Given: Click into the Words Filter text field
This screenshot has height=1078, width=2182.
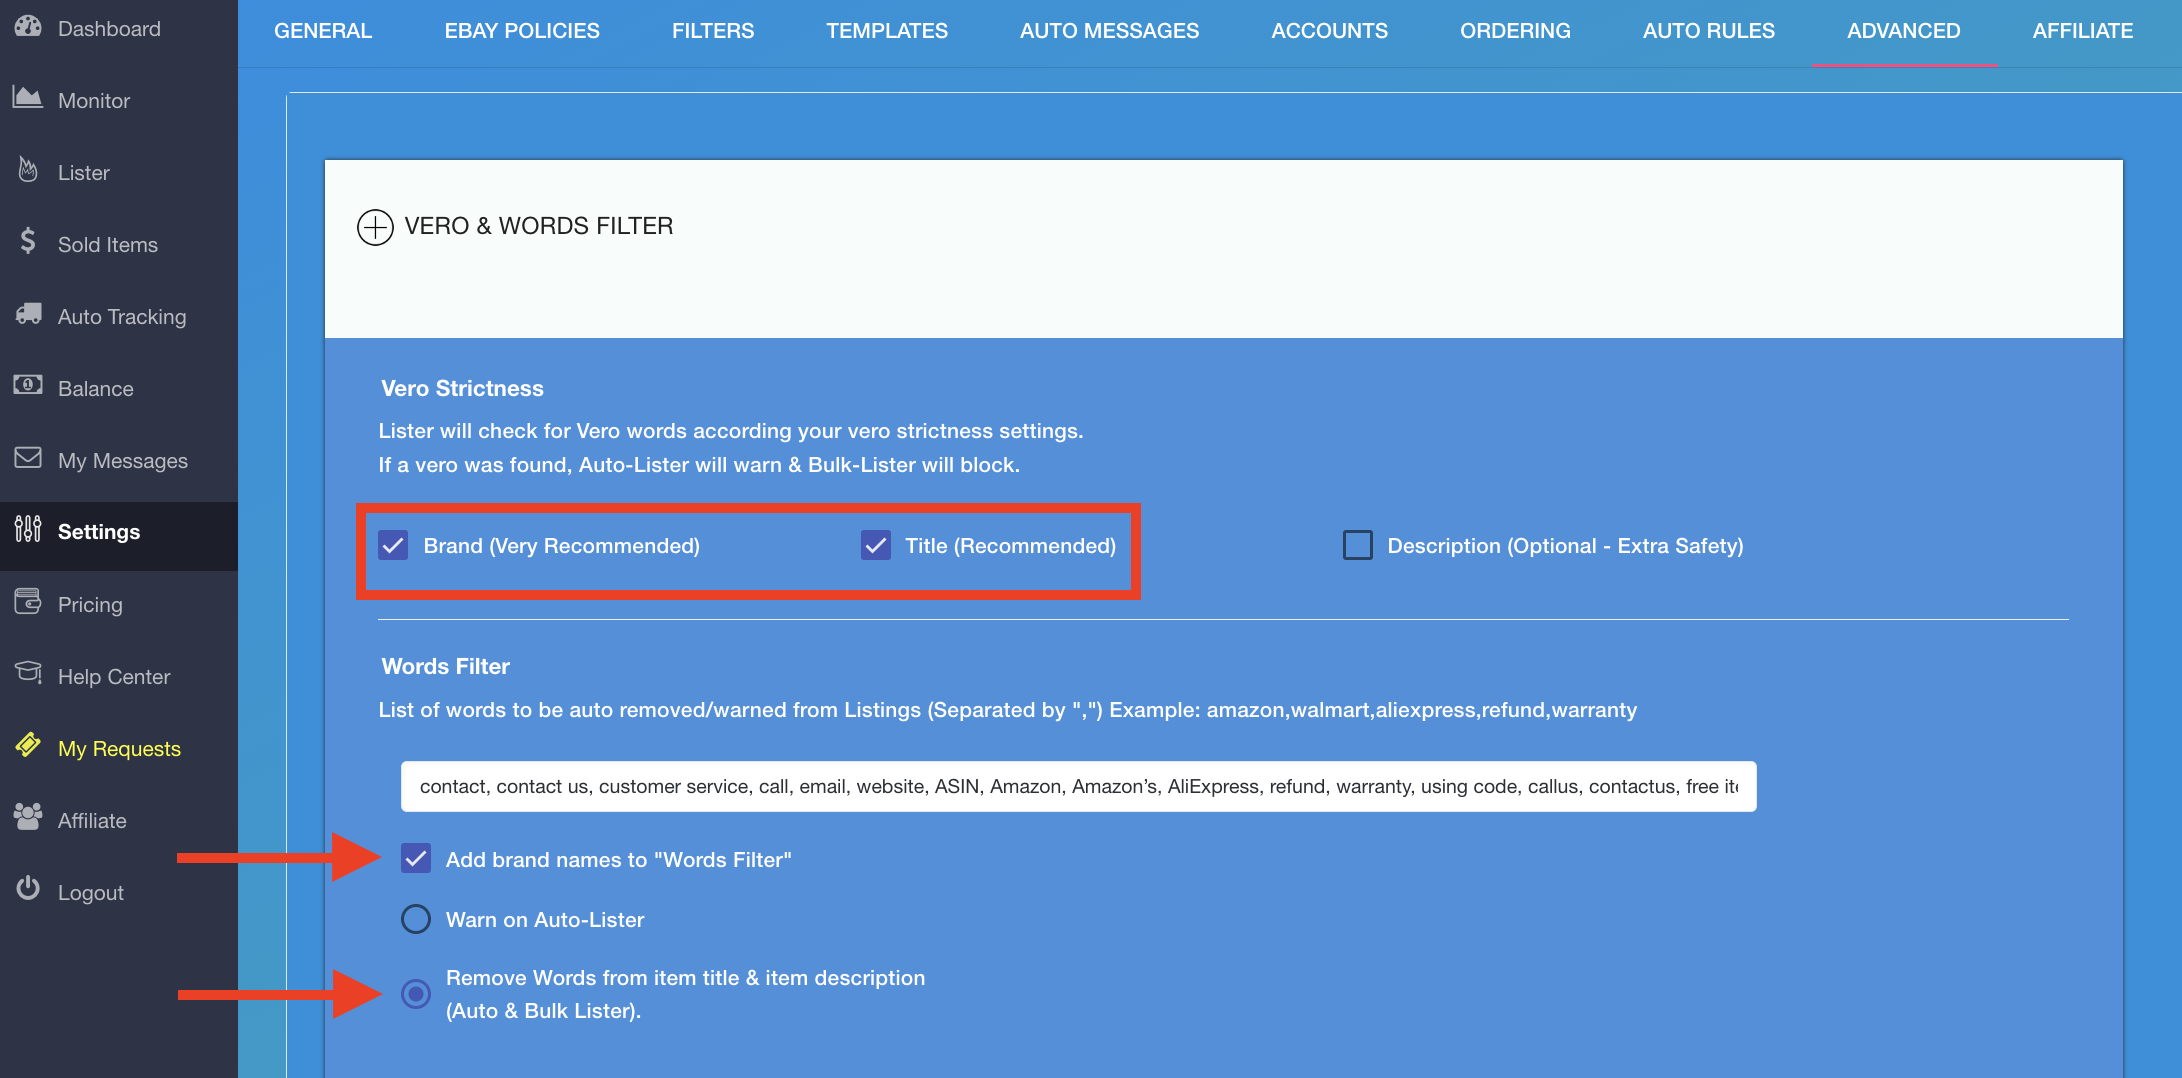Looking at the screenshot, I should pyautogui.click(x=1078, y=786).
